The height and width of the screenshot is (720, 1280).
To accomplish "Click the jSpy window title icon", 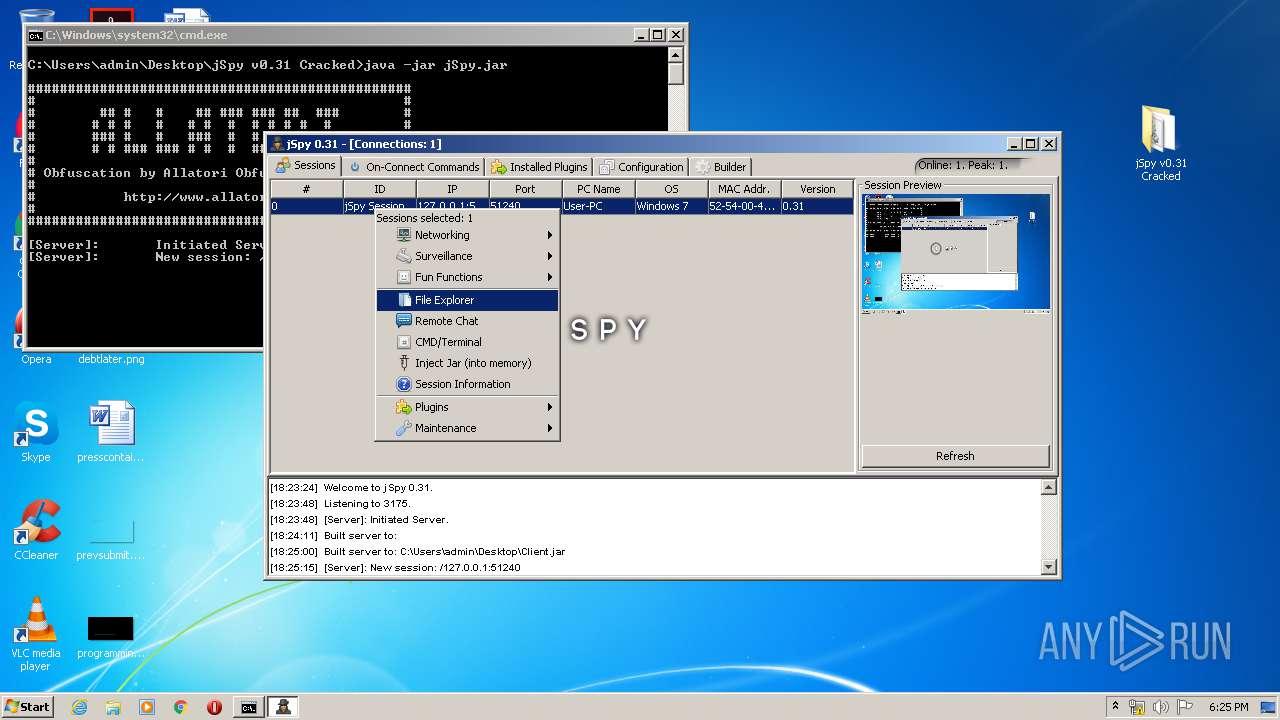I will coord(277,144).
